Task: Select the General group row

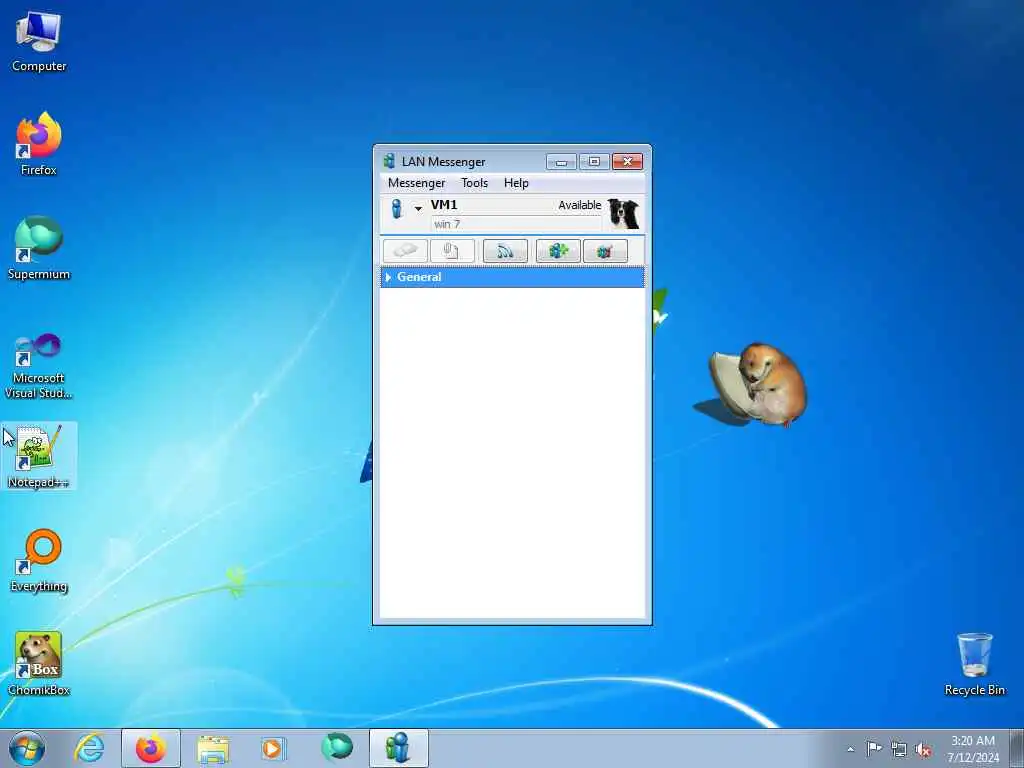Action: click(x=512, y=277)
